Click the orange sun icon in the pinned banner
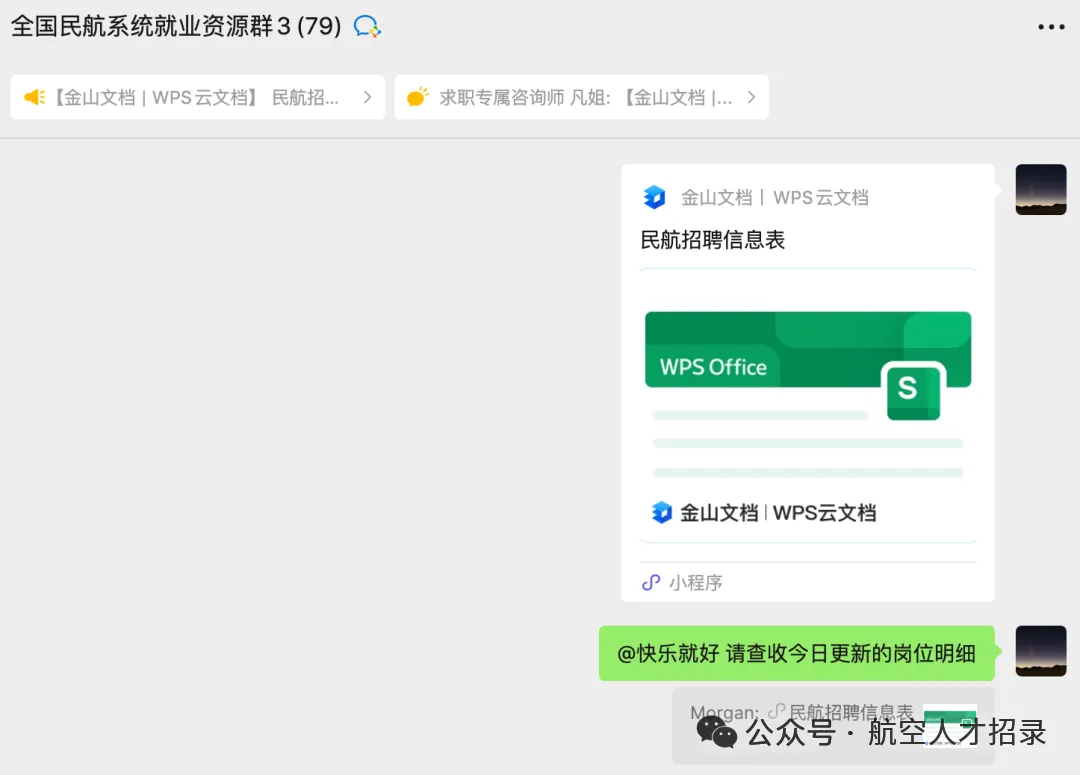This screenshot has height=775, width=1080. point(417,96)
